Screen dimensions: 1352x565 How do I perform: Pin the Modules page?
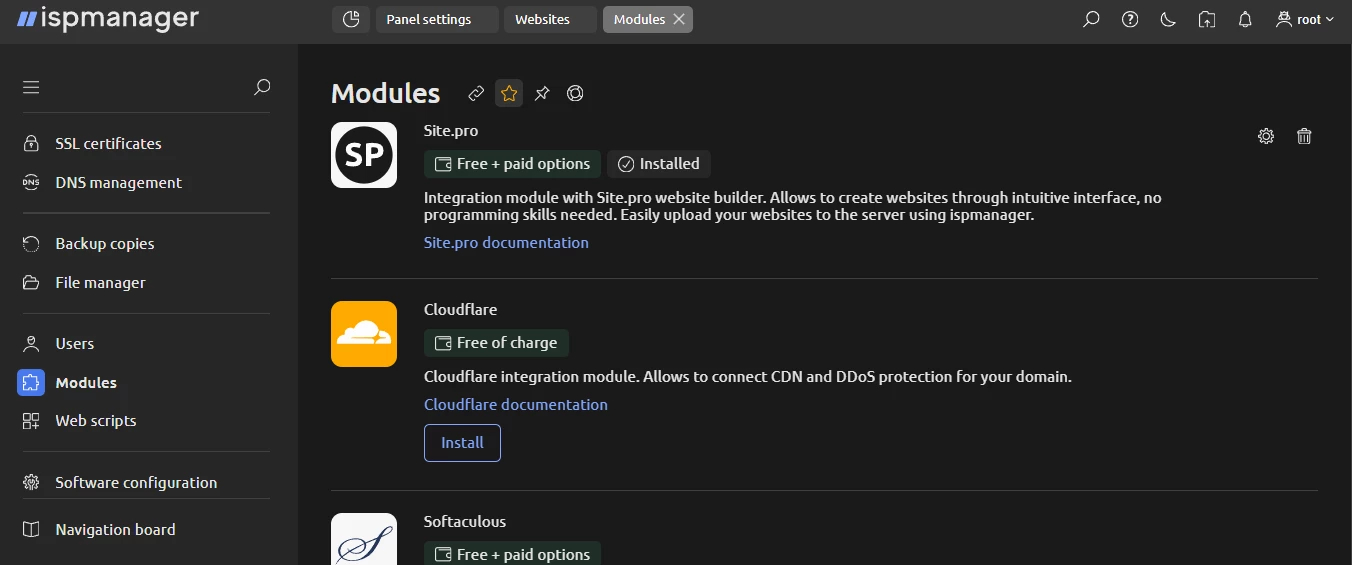click(542, 93)
